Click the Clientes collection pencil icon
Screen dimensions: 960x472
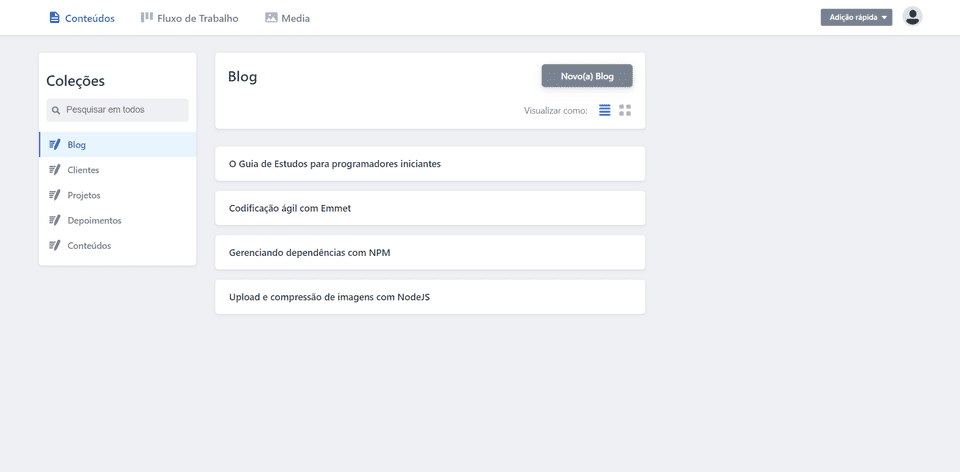click(54, 170)
